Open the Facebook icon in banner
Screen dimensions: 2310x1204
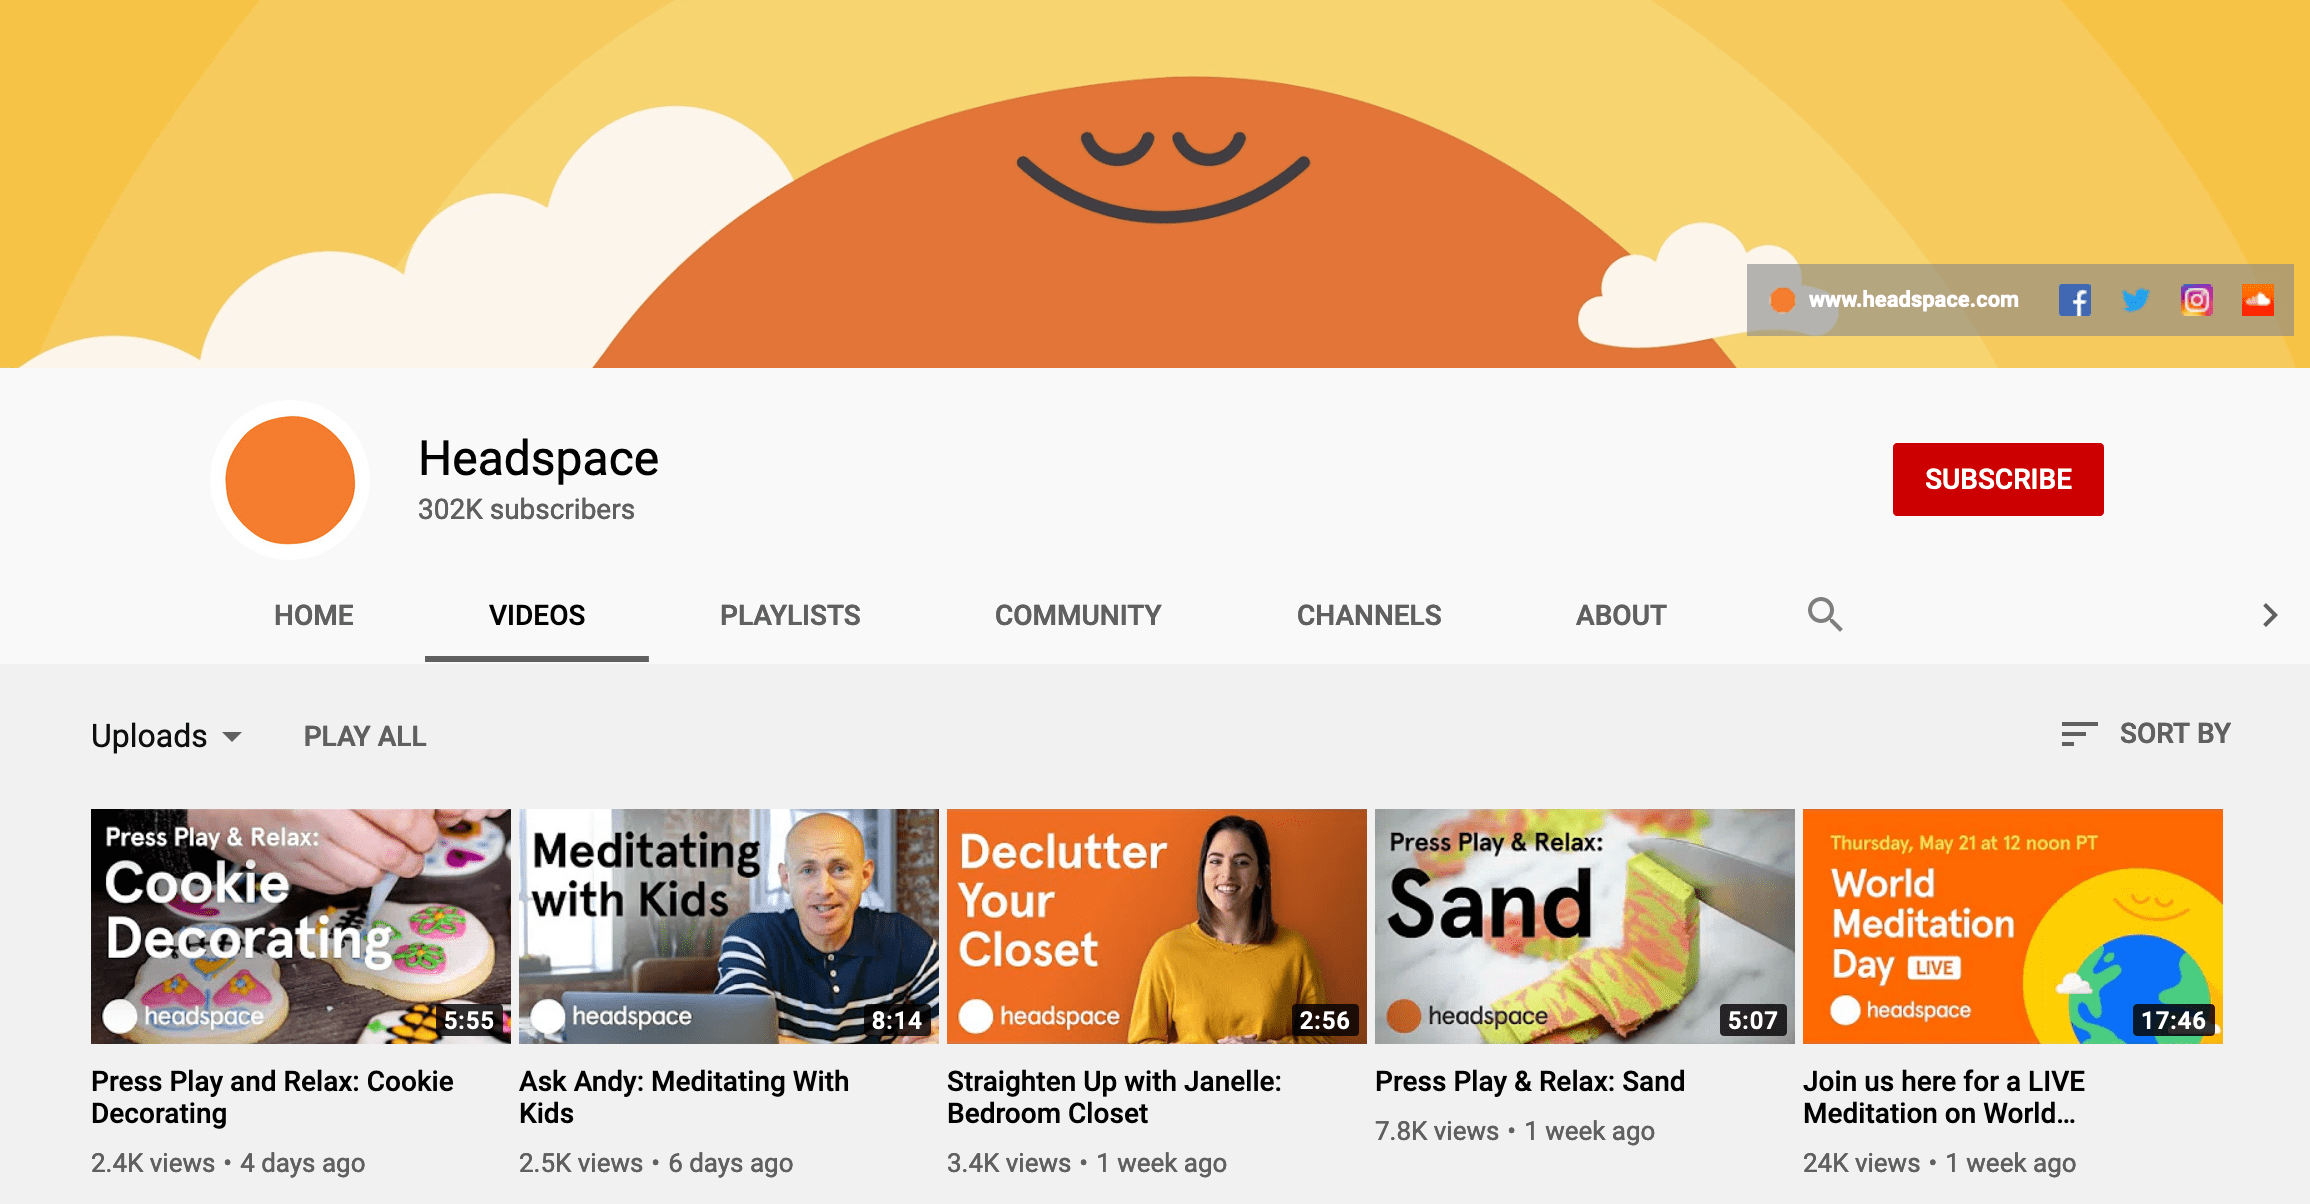point(2074,300)
